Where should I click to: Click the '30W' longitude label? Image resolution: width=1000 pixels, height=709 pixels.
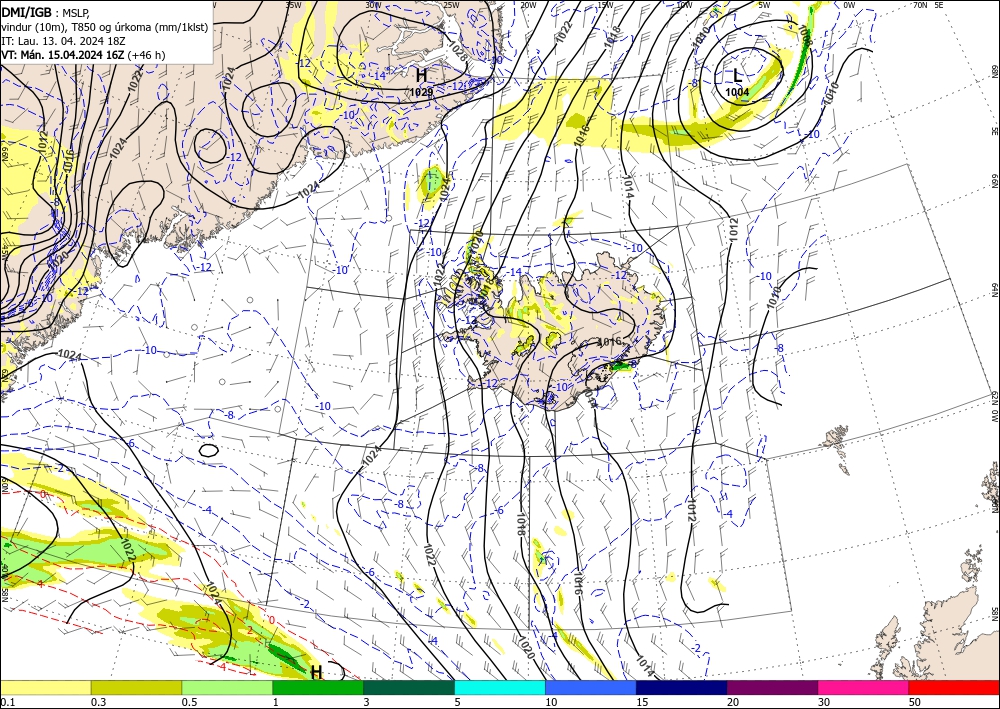pyautogui.click(x=373, y=4)
